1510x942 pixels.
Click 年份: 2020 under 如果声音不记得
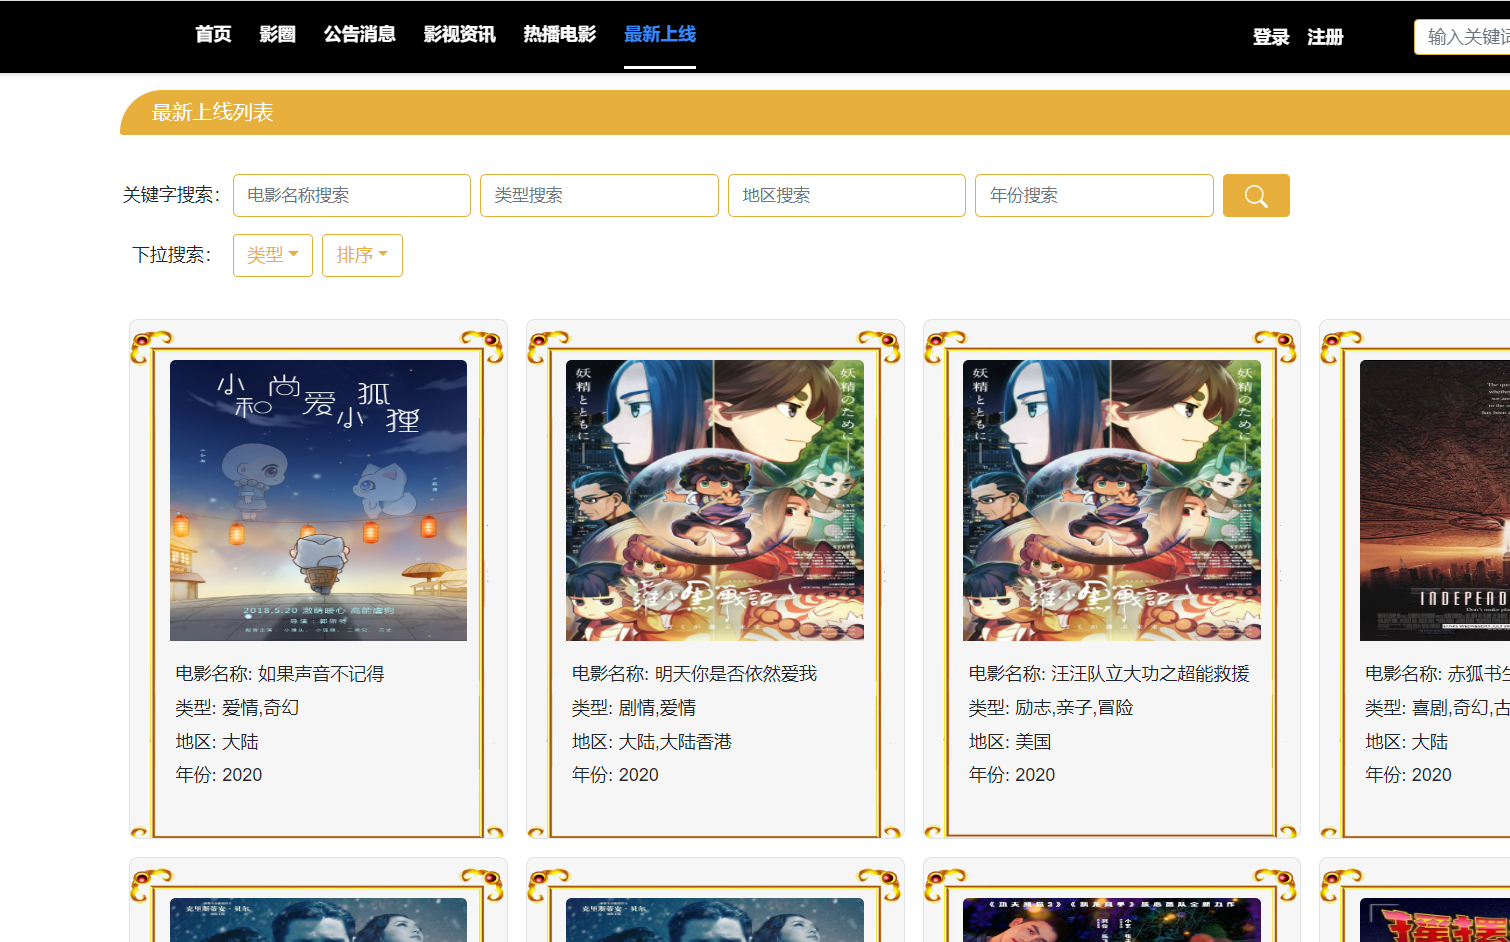pos(219,775)
